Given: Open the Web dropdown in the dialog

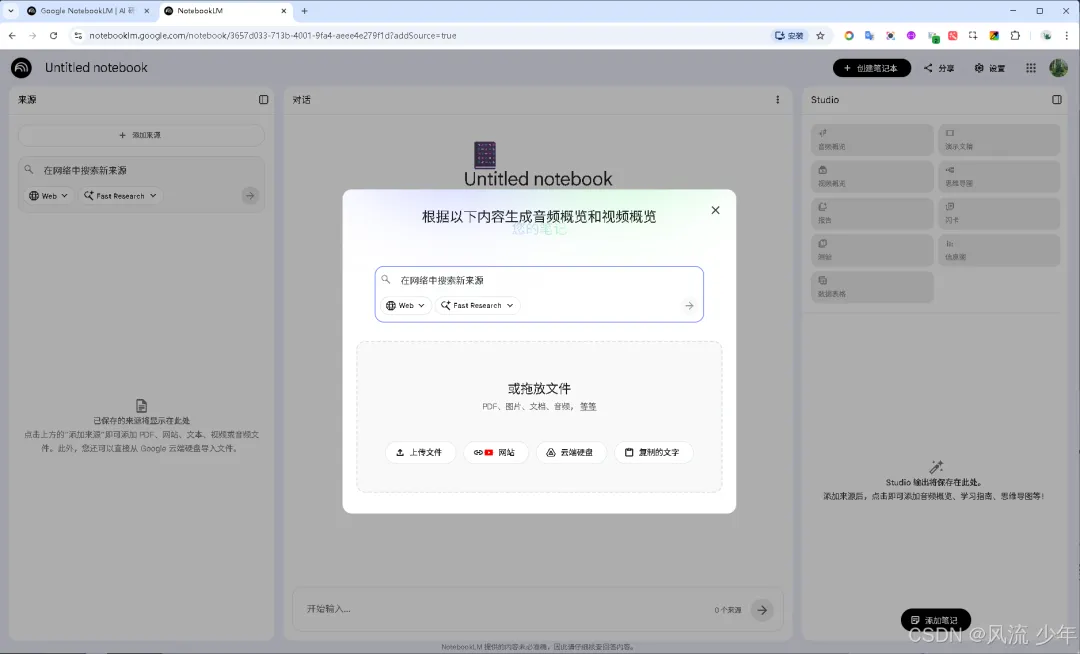Looking at the screenshot, I should [405, 306].
